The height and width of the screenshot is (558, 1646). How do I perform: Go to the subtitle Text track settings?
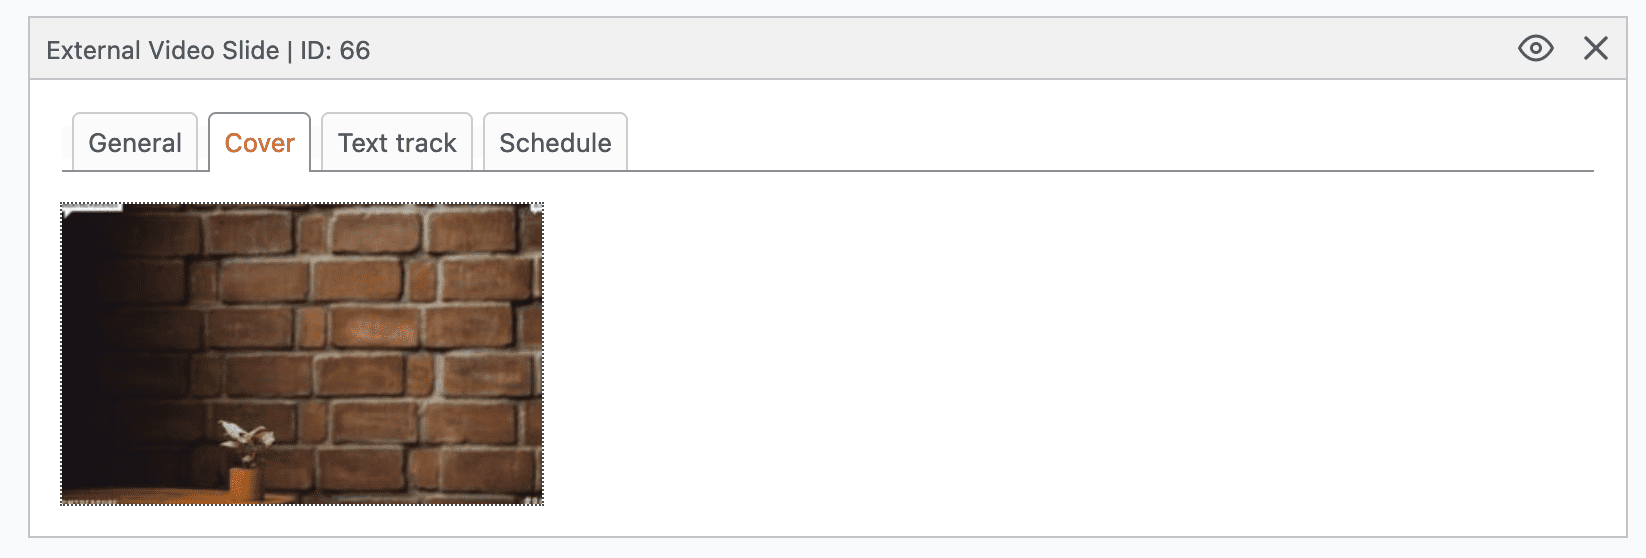[397, 143]
